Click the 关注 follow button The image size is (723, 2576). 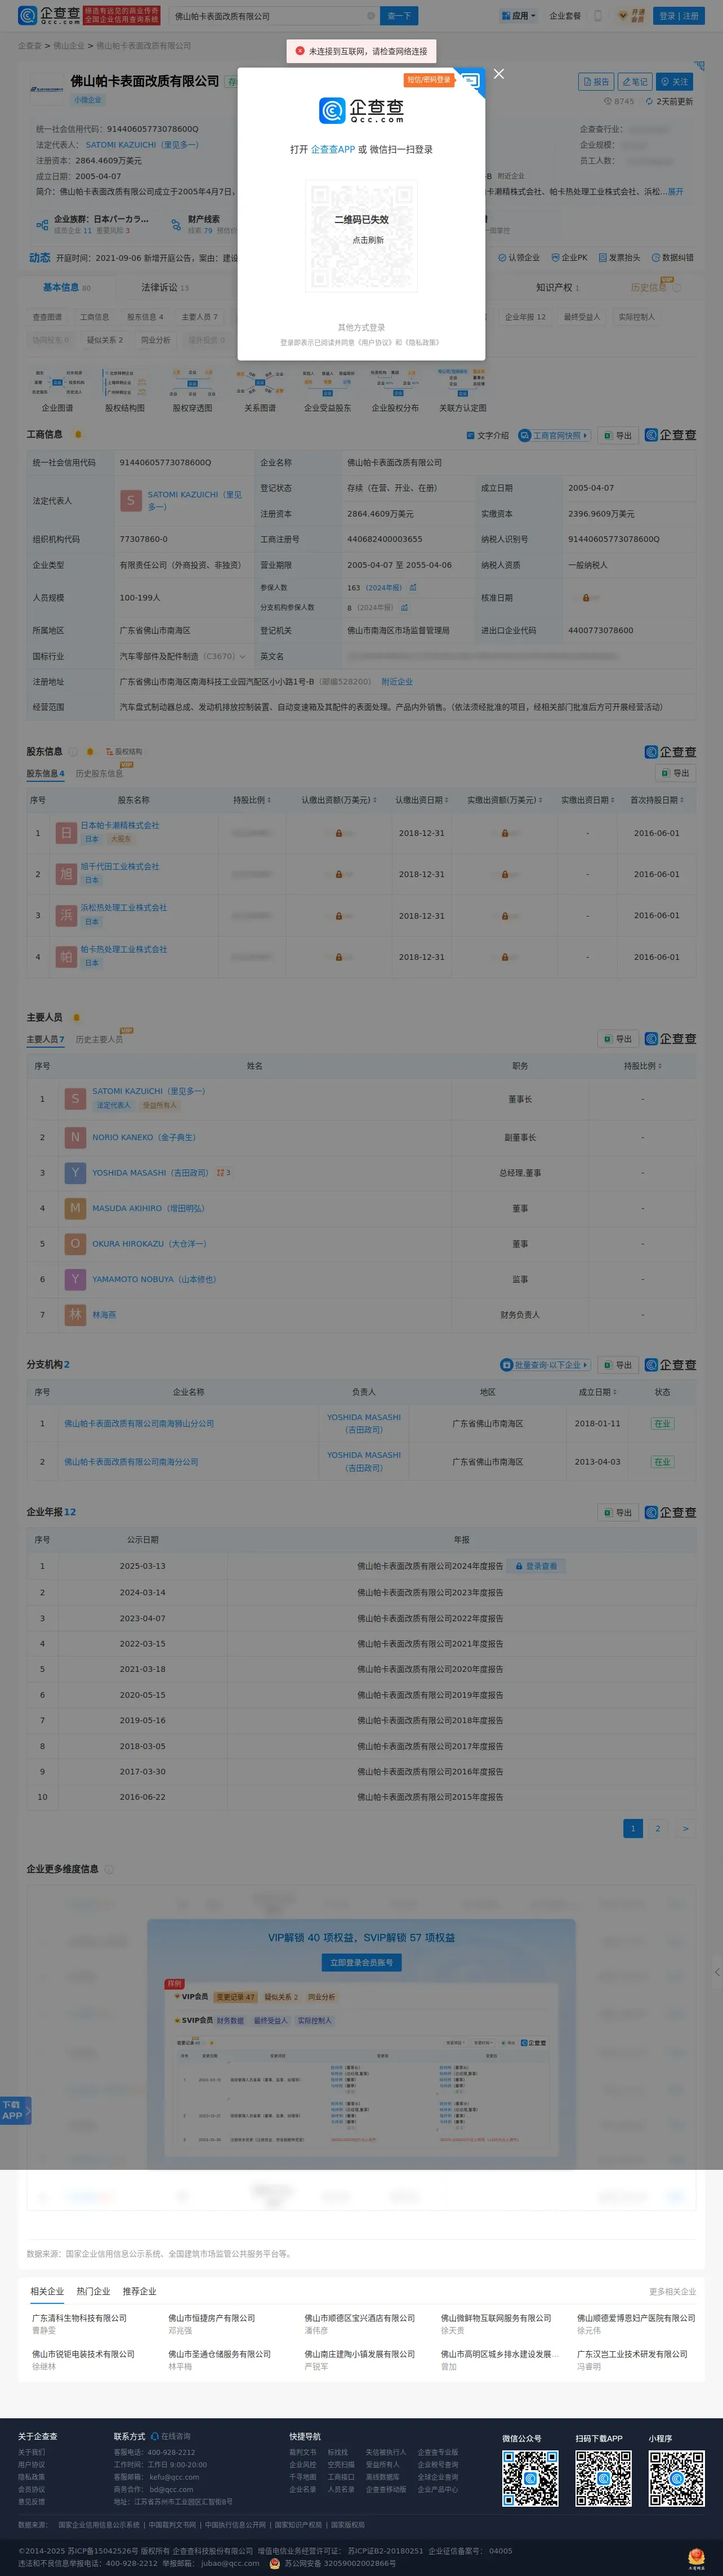pos(674,82)
